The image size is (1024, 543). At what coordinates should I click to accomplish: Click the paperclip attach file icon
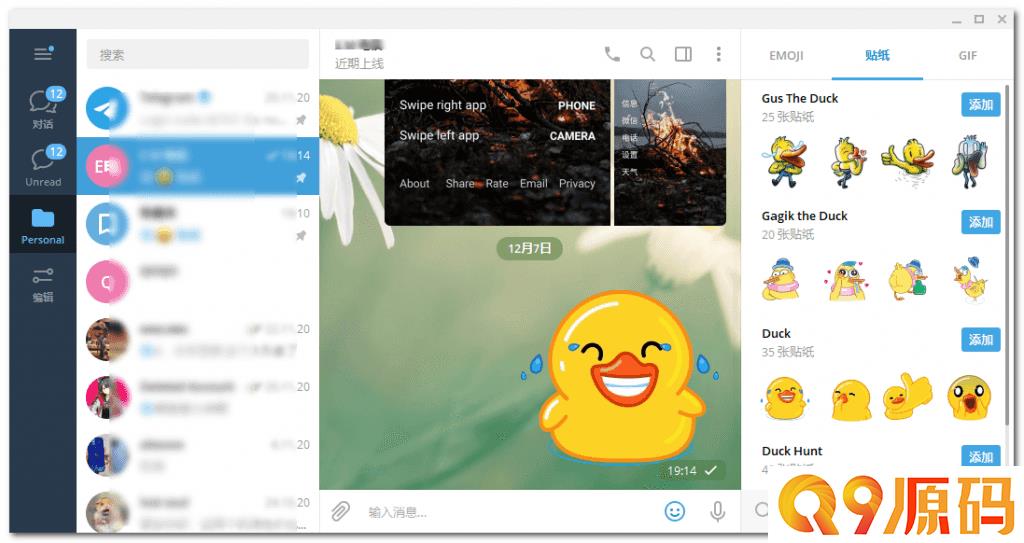(x=340, y=511)
